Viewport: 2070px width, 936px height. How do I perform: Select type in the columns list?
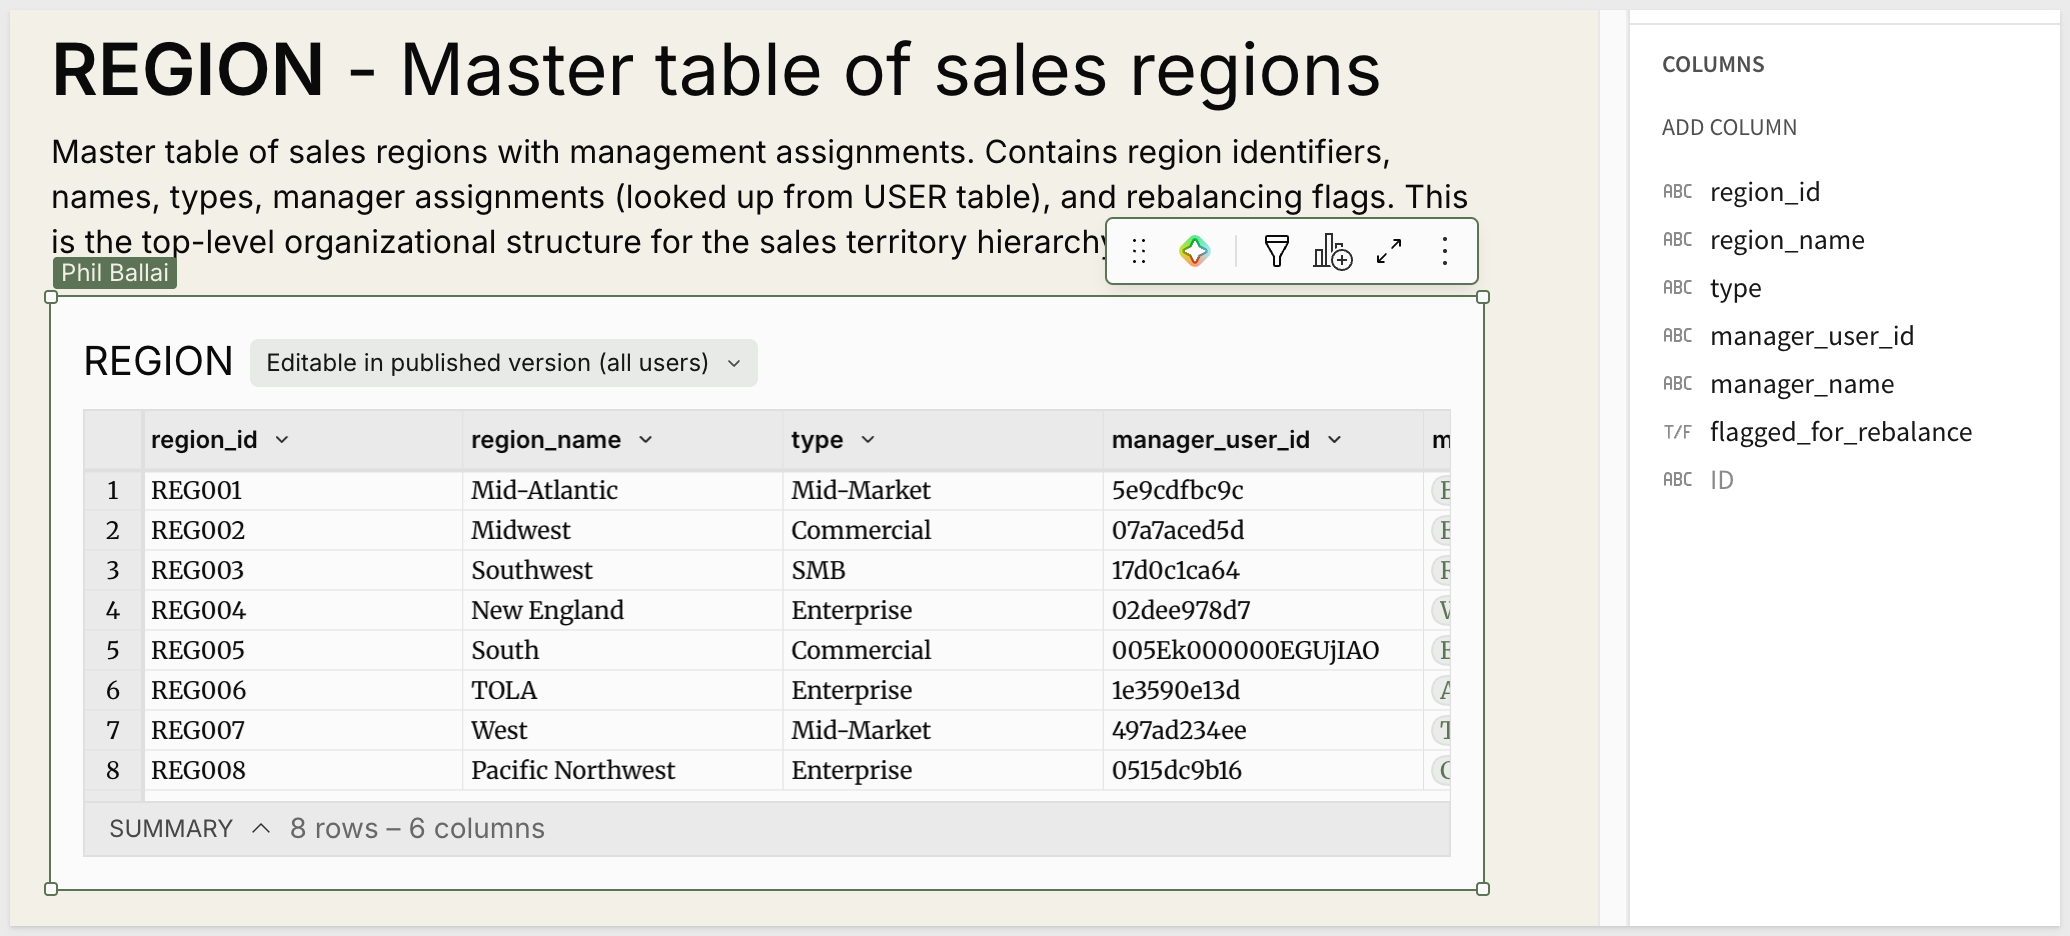(x=1736, y=289)
